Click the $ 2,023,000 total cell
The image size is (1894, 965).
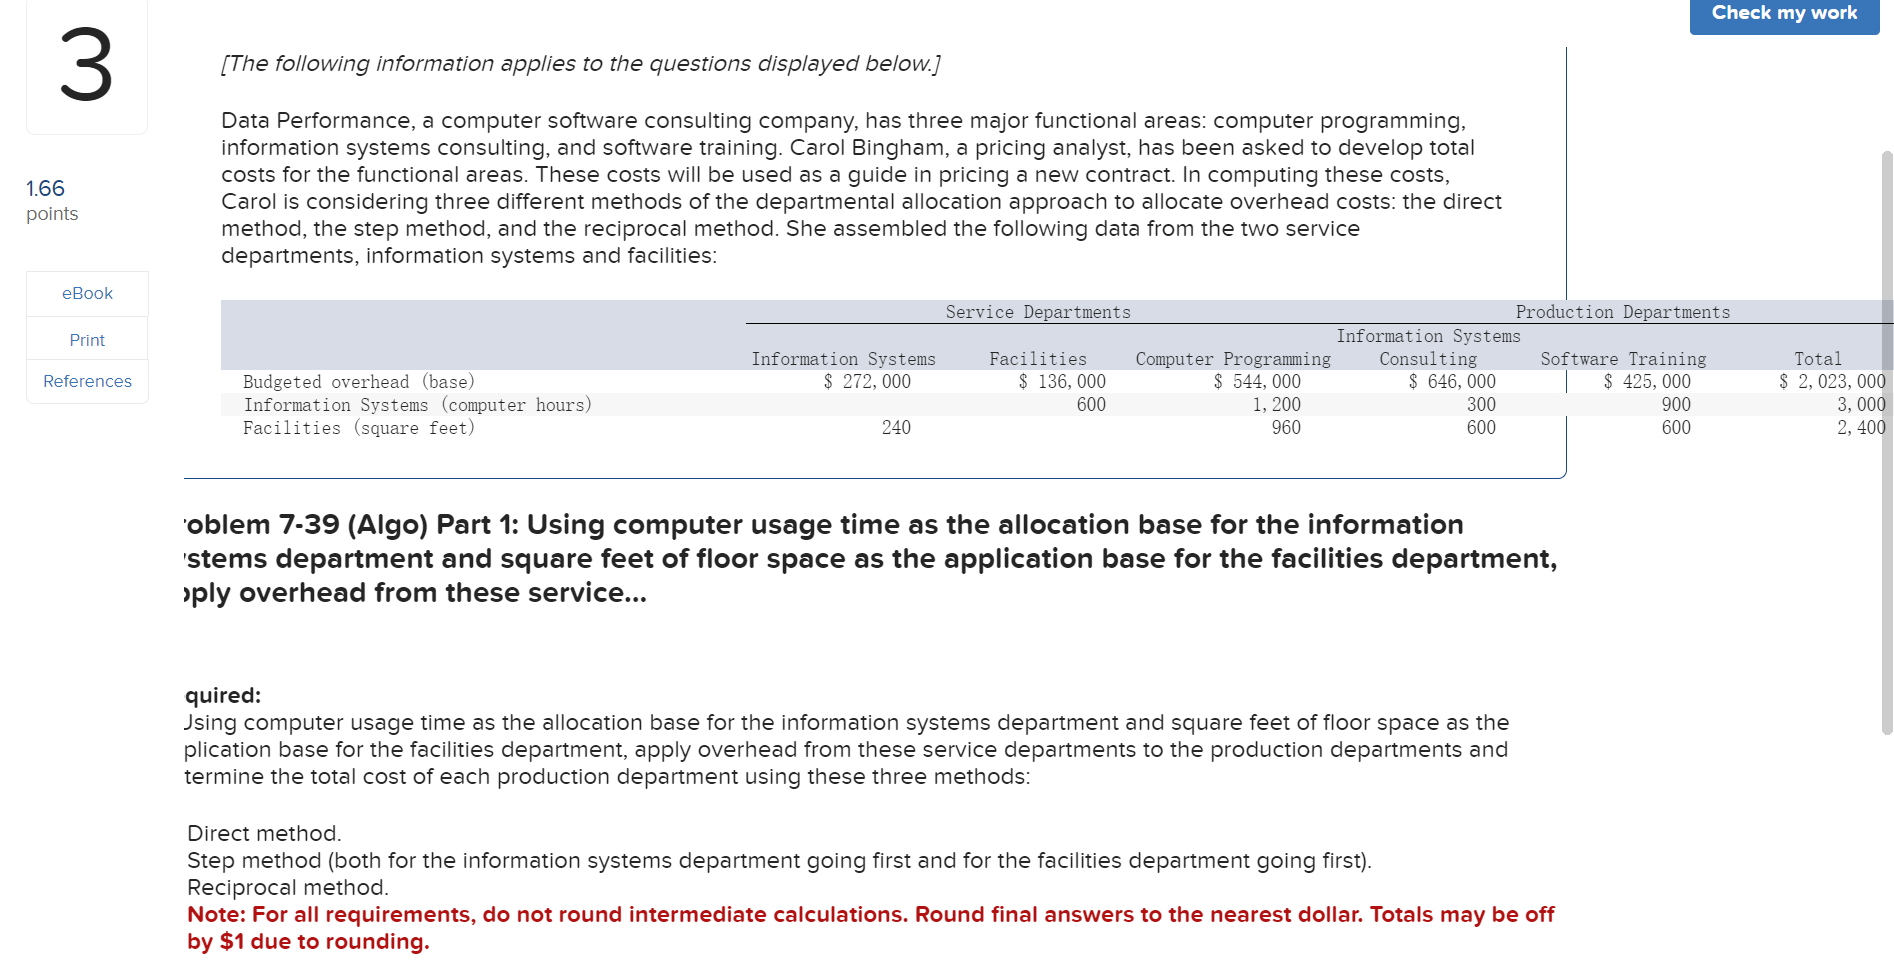tap(1832, 382)
